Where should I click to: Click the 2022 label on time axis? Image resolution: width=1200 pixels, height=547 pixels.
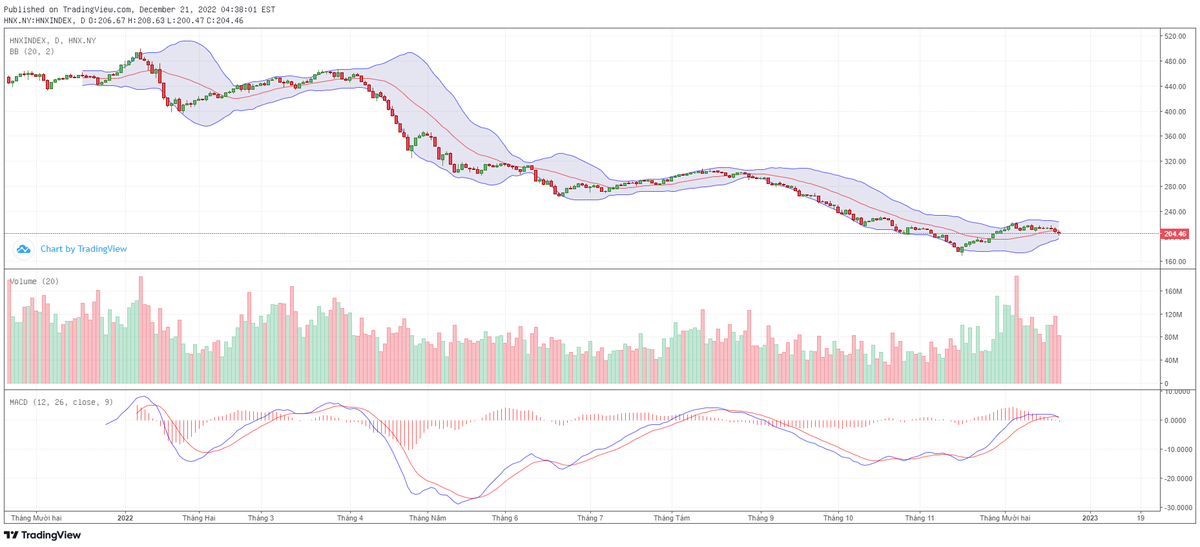click(125, 518)
